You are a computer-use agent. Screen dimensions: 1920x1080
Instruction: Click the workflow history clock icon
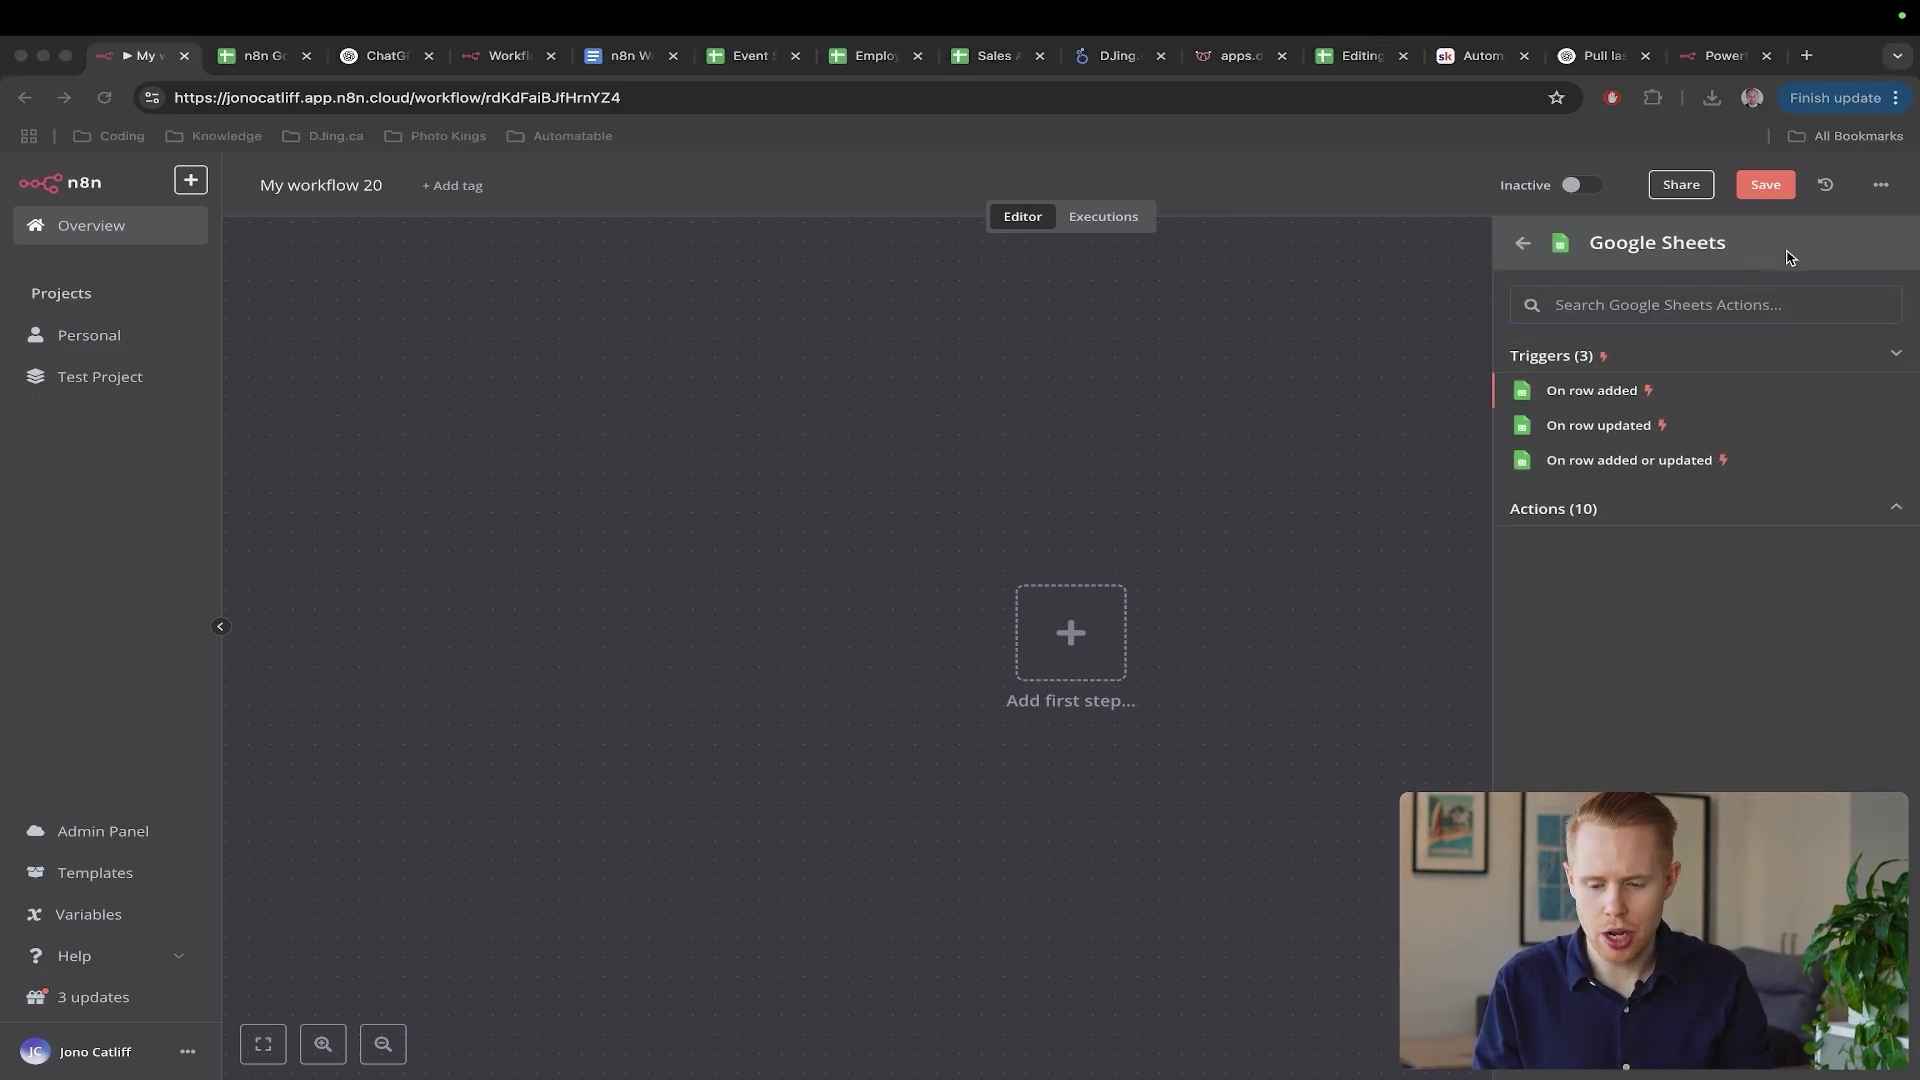(x=1825, y=185)
